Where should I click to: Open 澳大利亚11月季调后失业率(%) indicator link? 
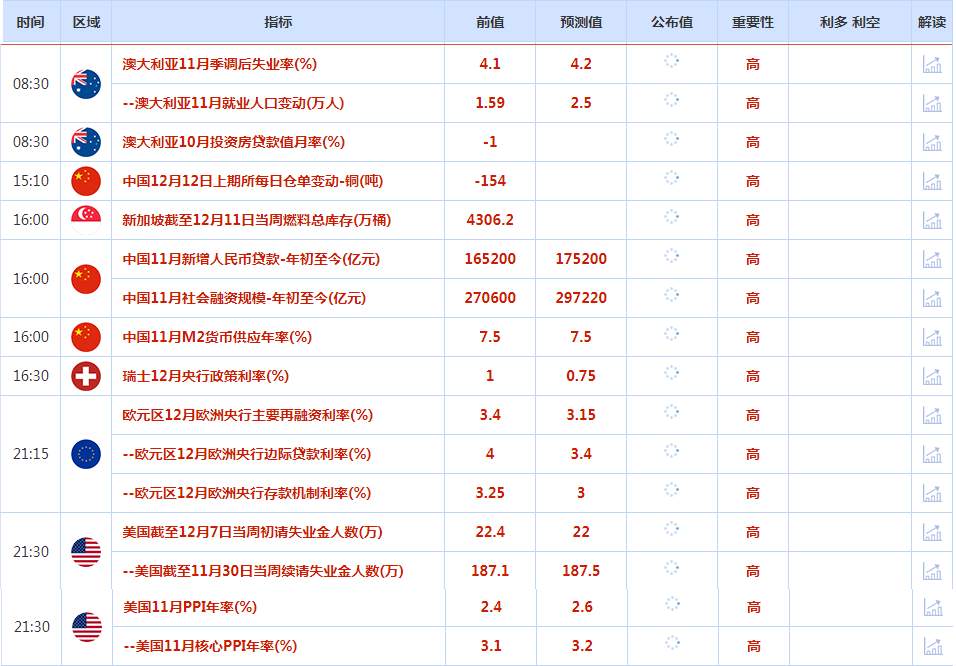click(x=219, y=64)
